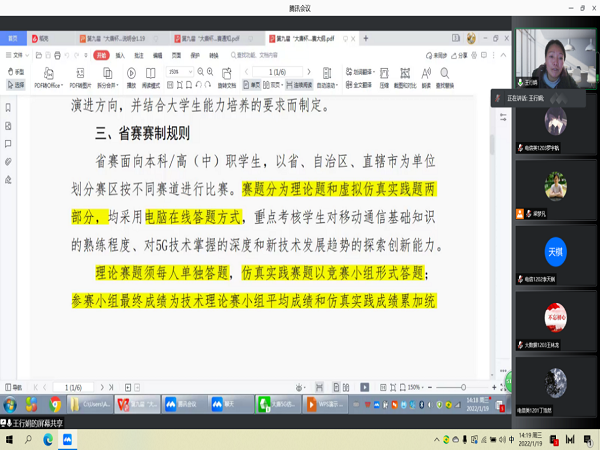This screenshot has height=450, width=600.
Task: Jump to last page in the status bar
Action: [x=111, y=388]
